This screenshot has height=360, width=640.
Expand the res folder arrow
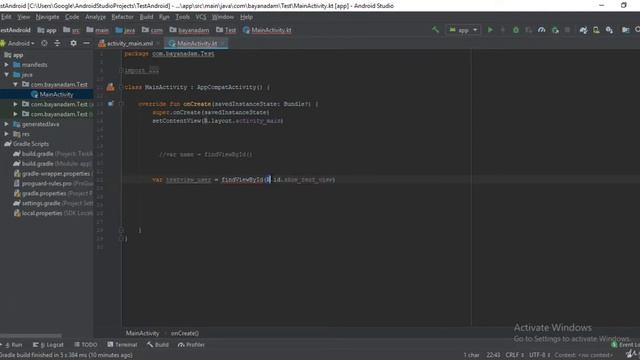pyautogui.click(x=7, y=134)
